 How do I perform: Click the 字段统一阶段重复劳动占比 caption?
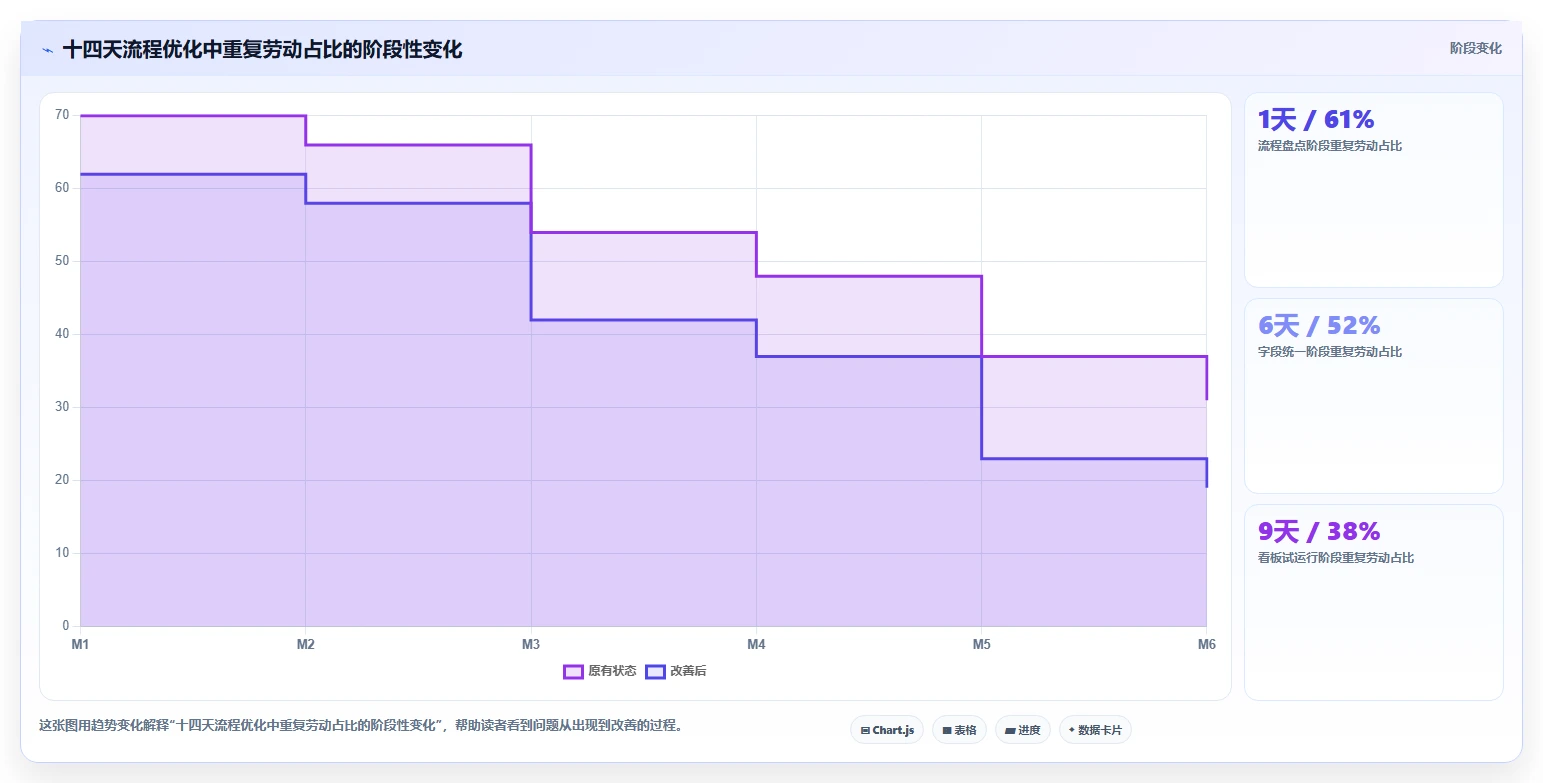pyautogui.click(x=1329, y=352)
